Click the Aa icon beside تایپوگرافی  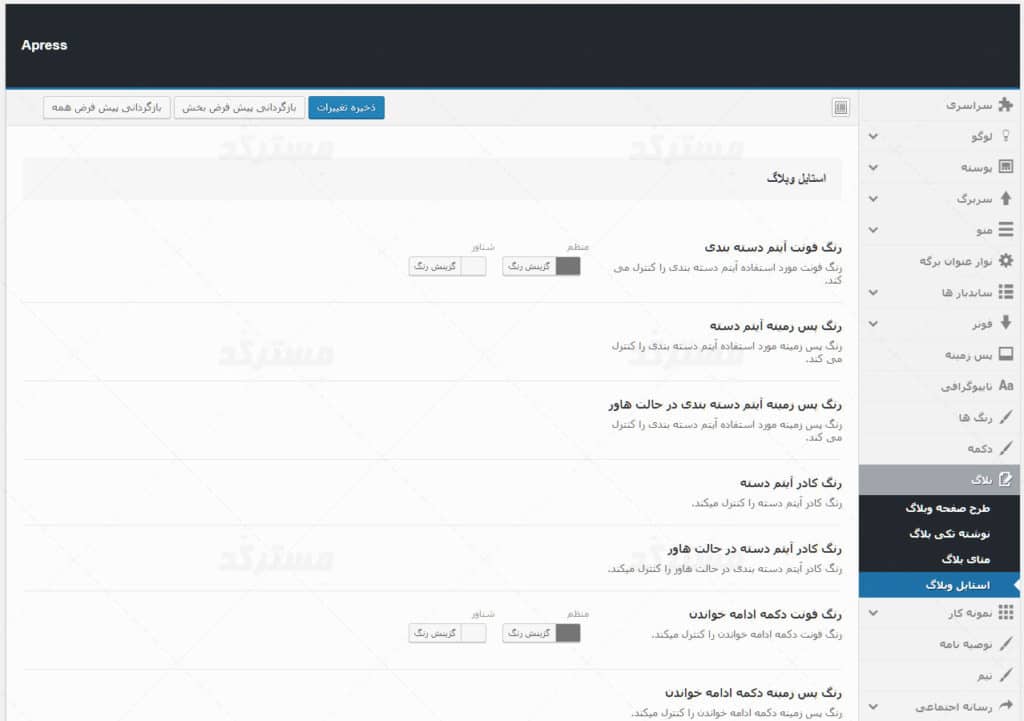(1006, 385)
